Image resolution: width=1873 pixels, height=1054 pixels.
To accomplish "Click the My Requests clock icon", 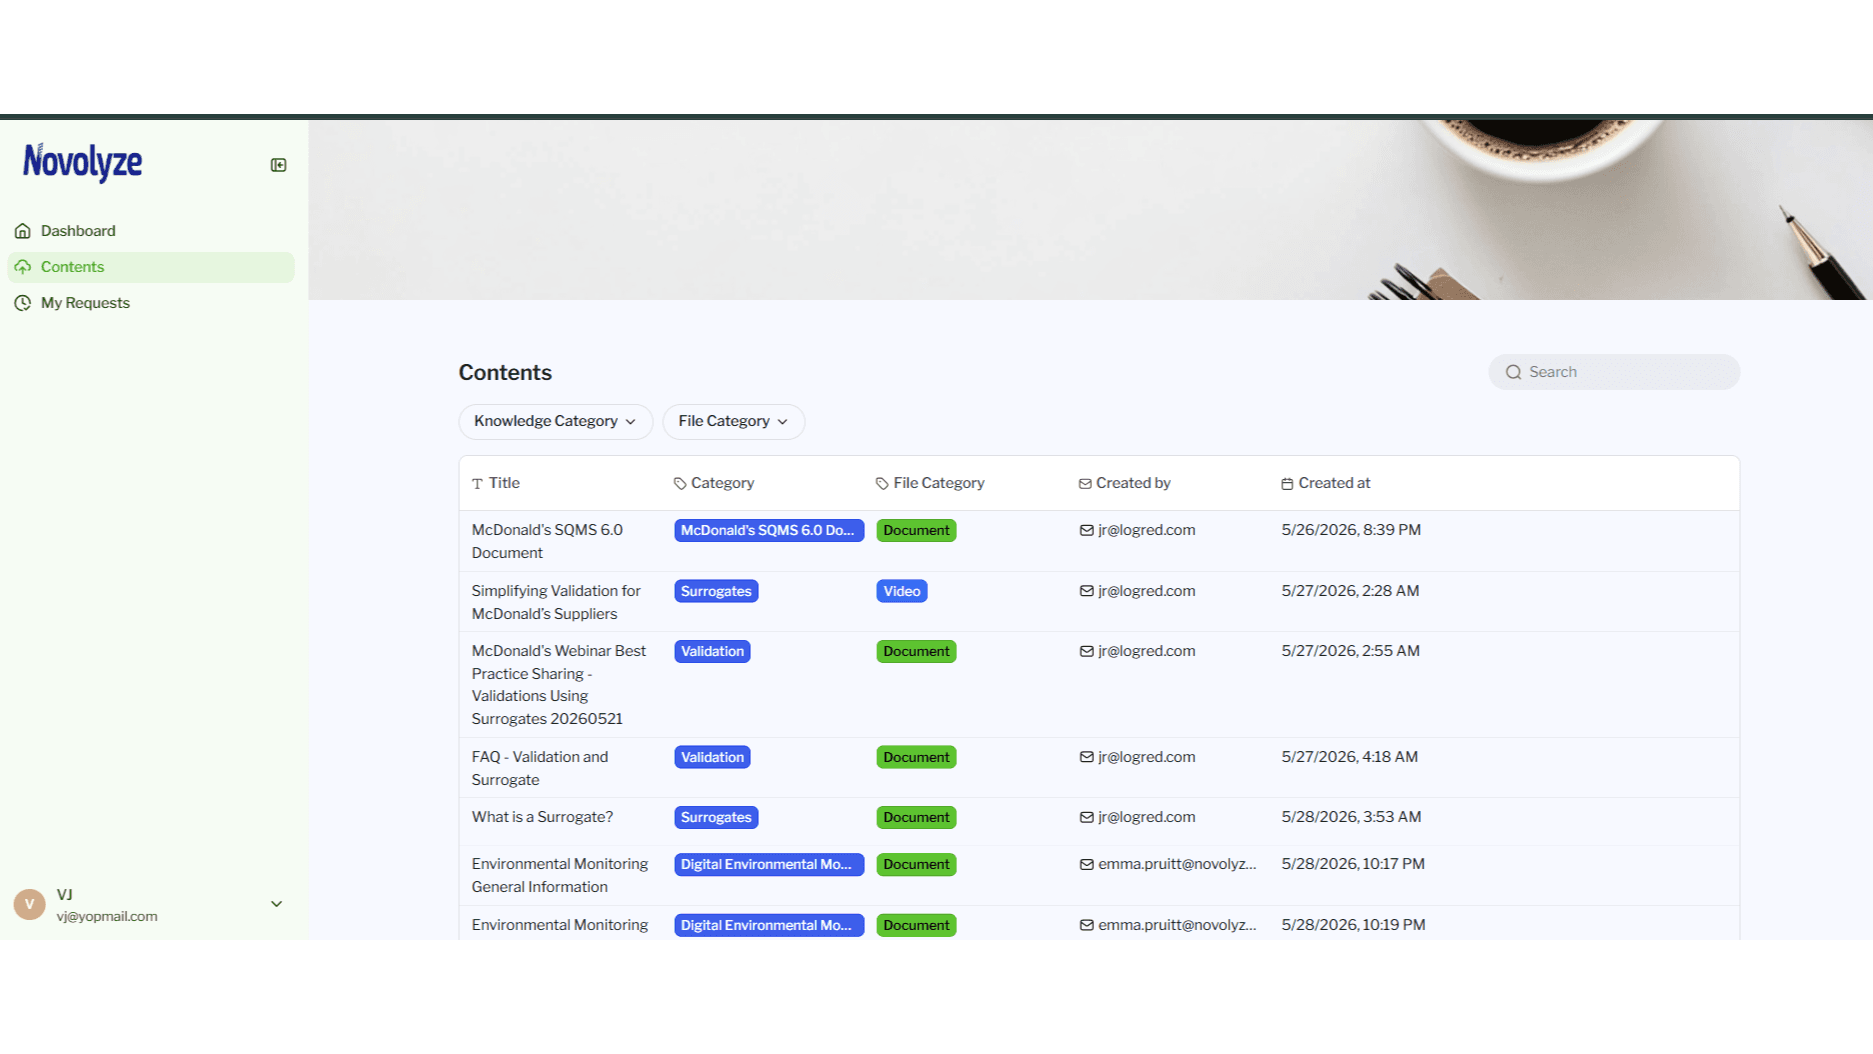I will click(x=23, y=303).
